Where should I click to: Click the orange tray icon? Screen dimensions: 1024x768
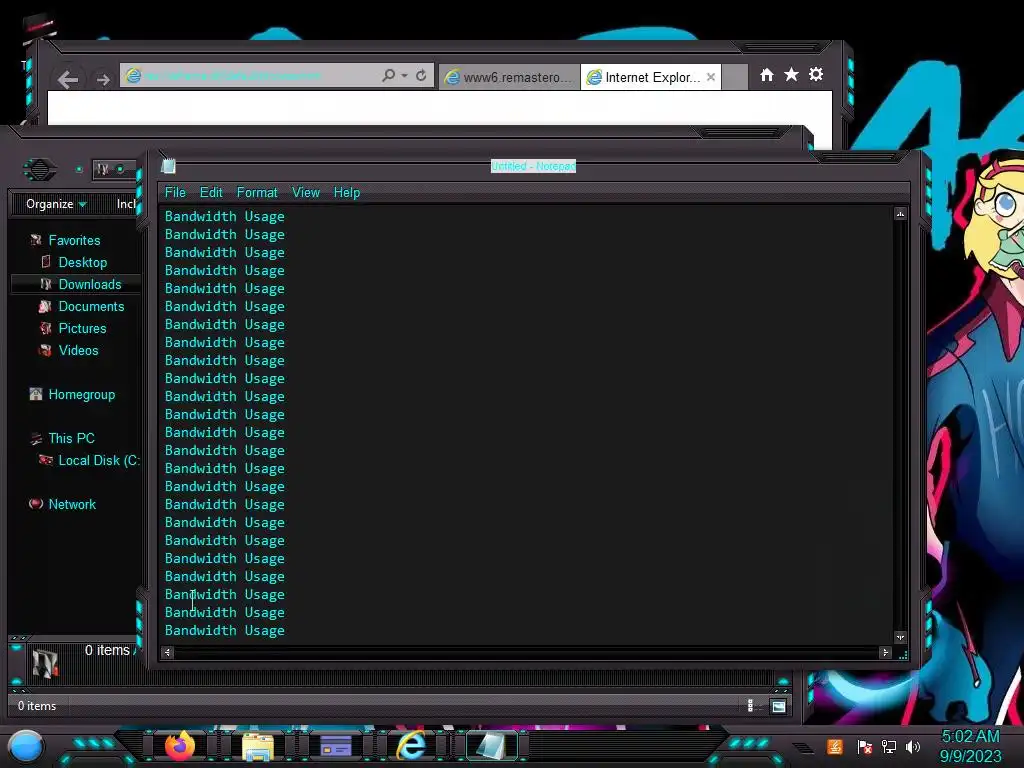(x=835, y=746)
